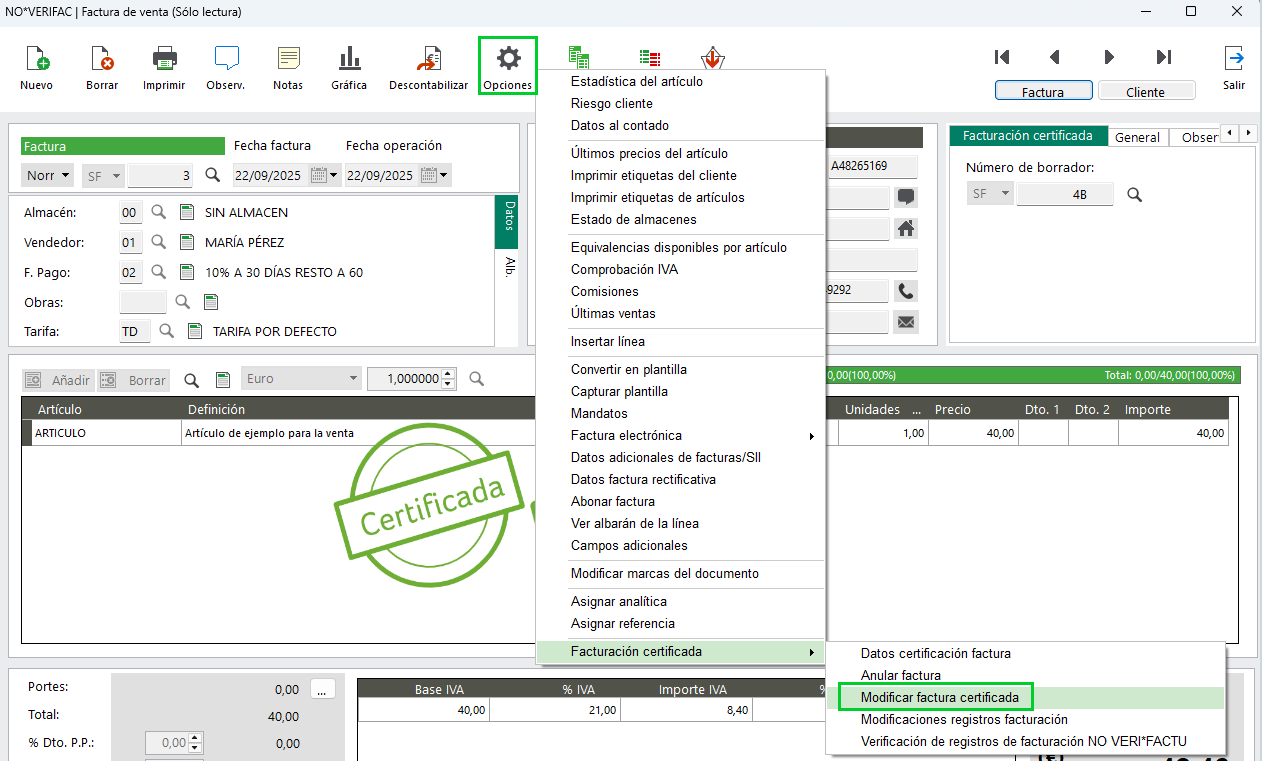Open vertical Alb. side tab
The image size is (1262, 761).
(x=508, y=265)
